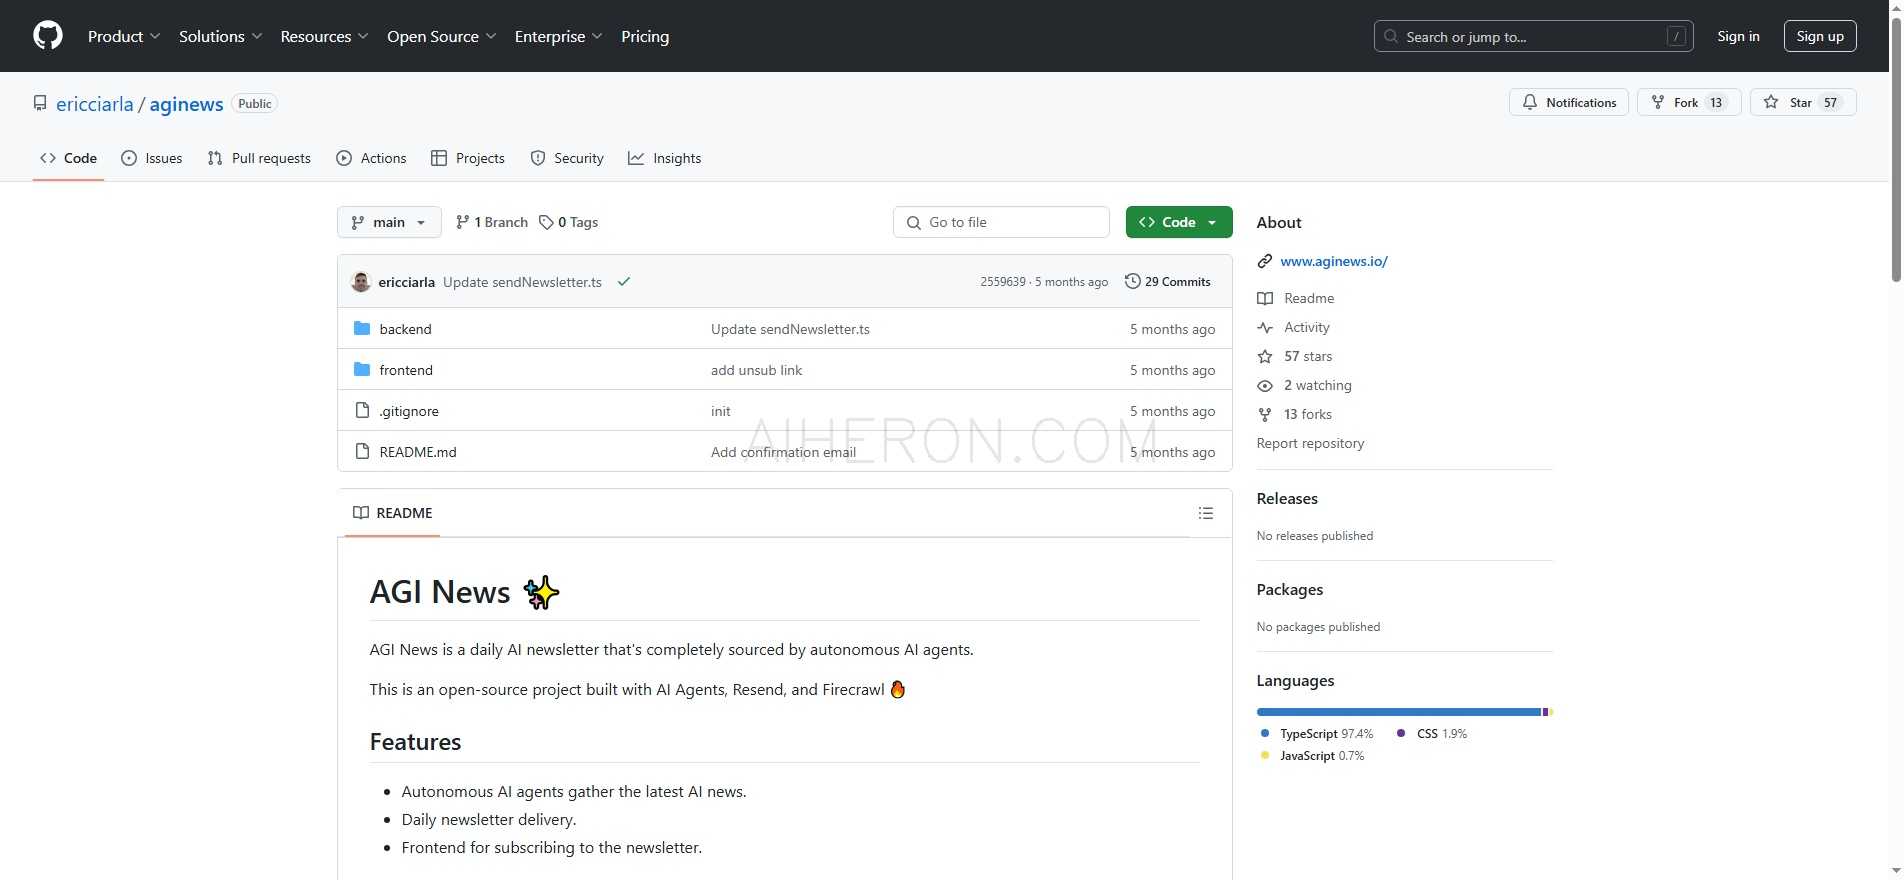Open the Update sendNewsletter.ts latest commit message

tap(522, 282)
